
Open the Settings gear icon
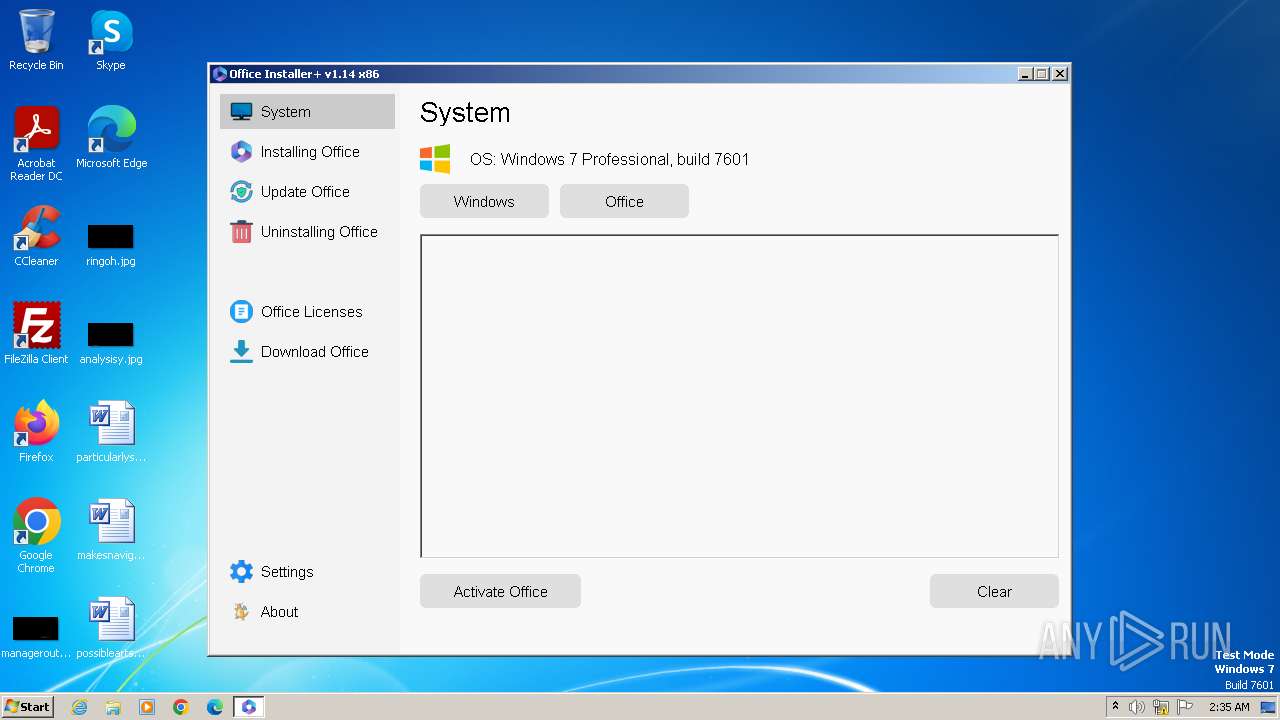click(x=241, y=572)
